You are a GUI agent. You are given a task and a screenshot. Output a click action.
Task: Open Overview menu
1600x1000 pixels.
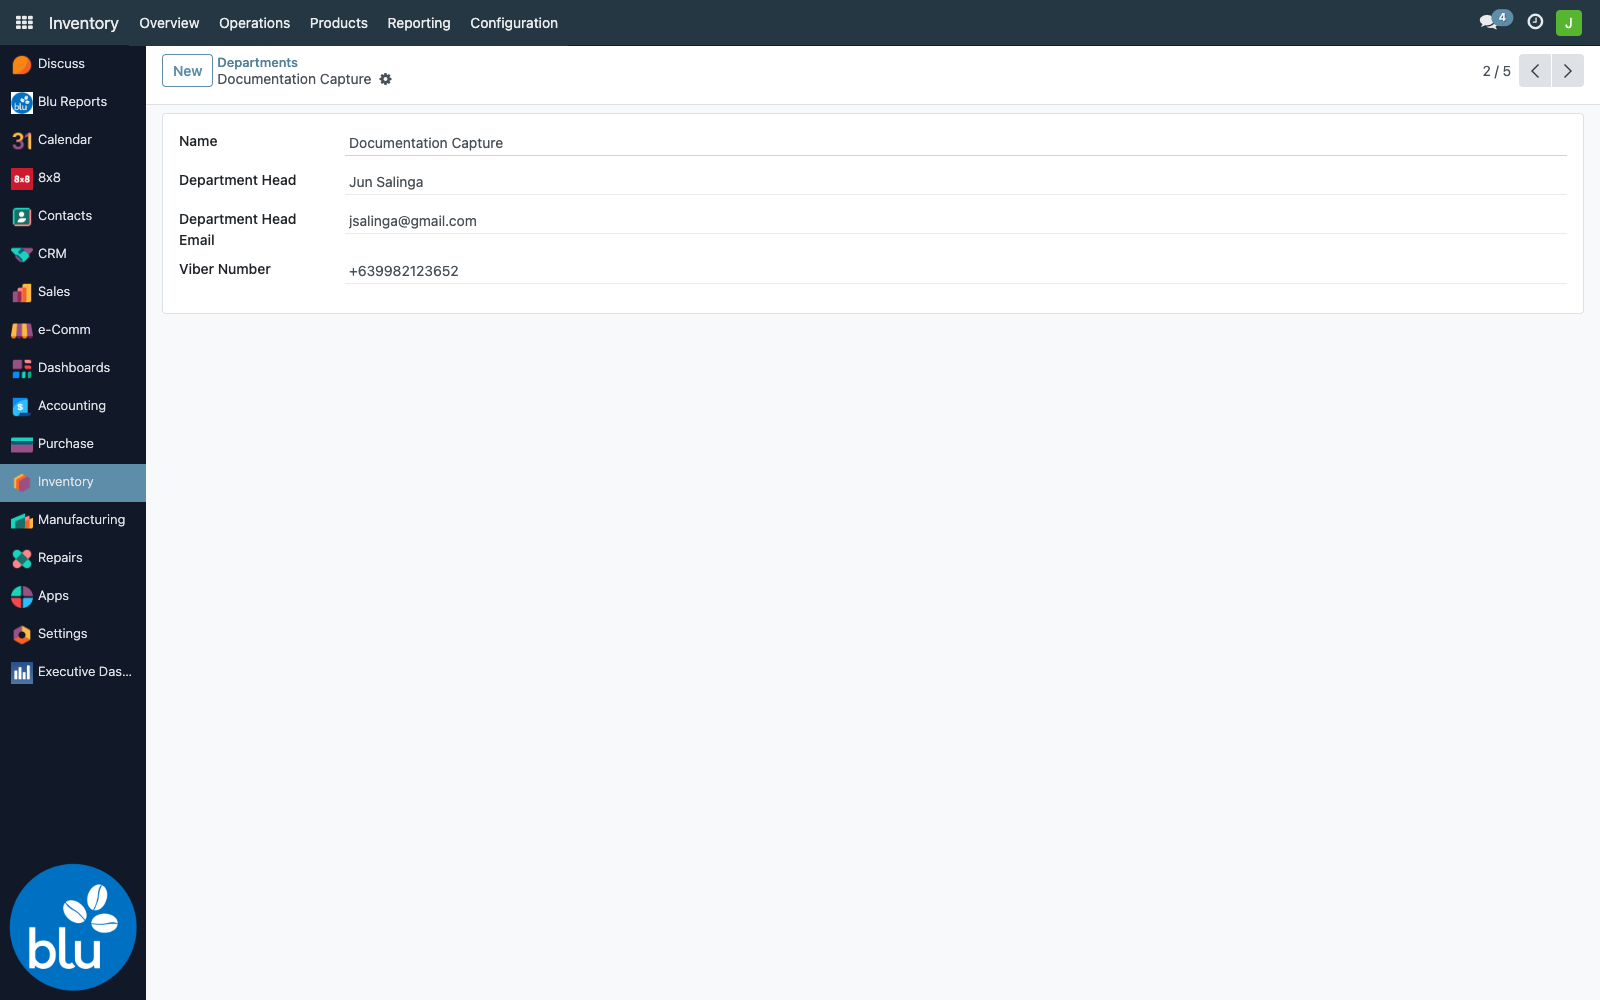[169, 23]
